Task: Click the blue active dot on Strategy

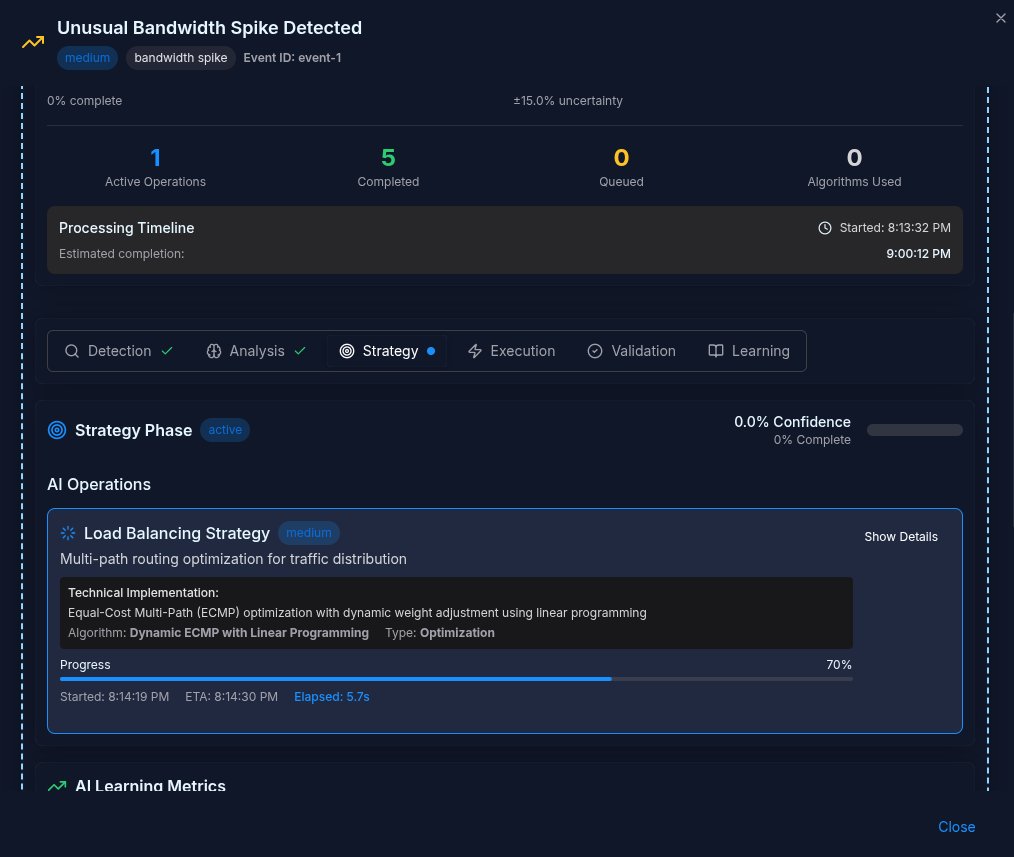Action: 431,351
